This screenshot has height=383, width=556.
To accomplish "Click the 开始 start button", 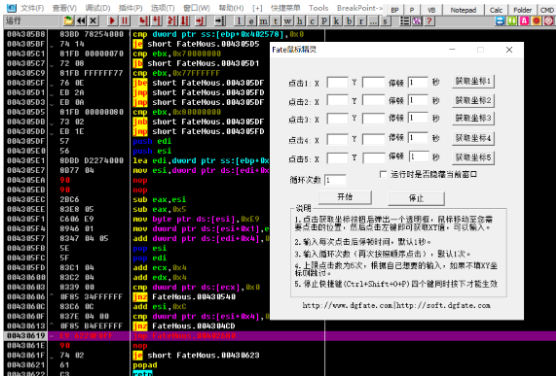I will click(x=345, y=197).
